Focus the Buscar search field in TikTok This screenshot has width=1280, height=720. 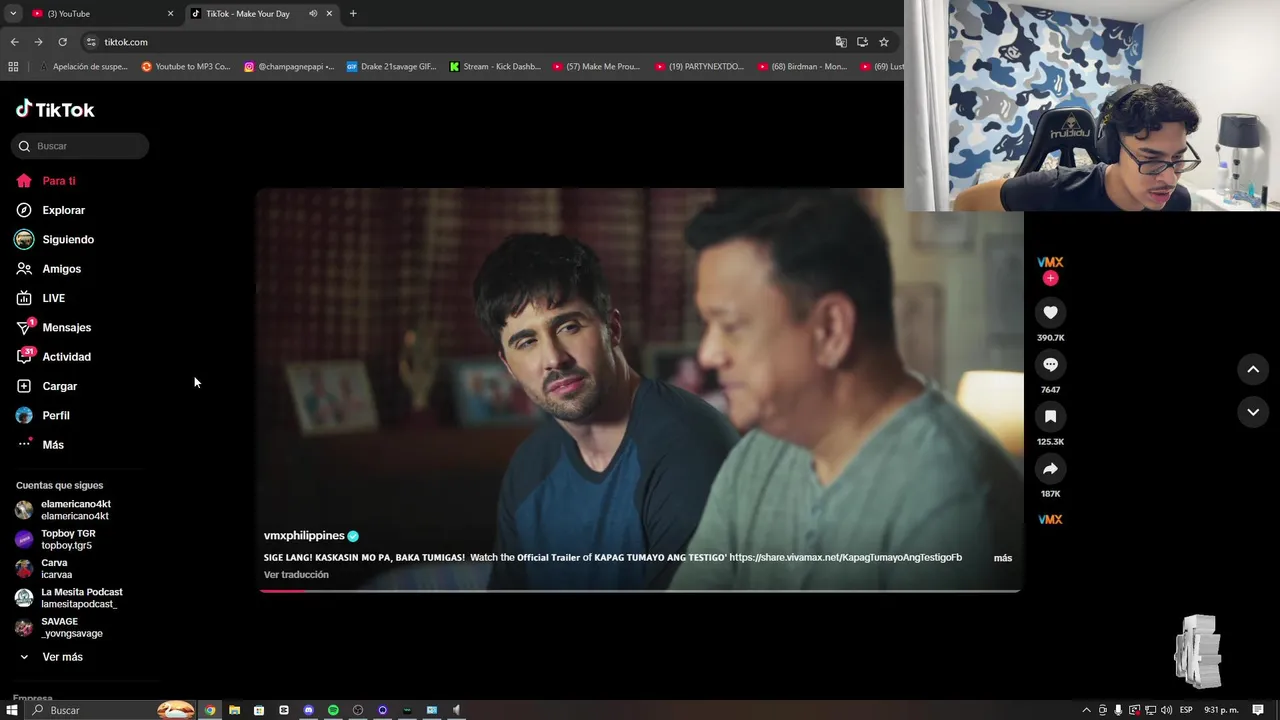pos(80,146)
